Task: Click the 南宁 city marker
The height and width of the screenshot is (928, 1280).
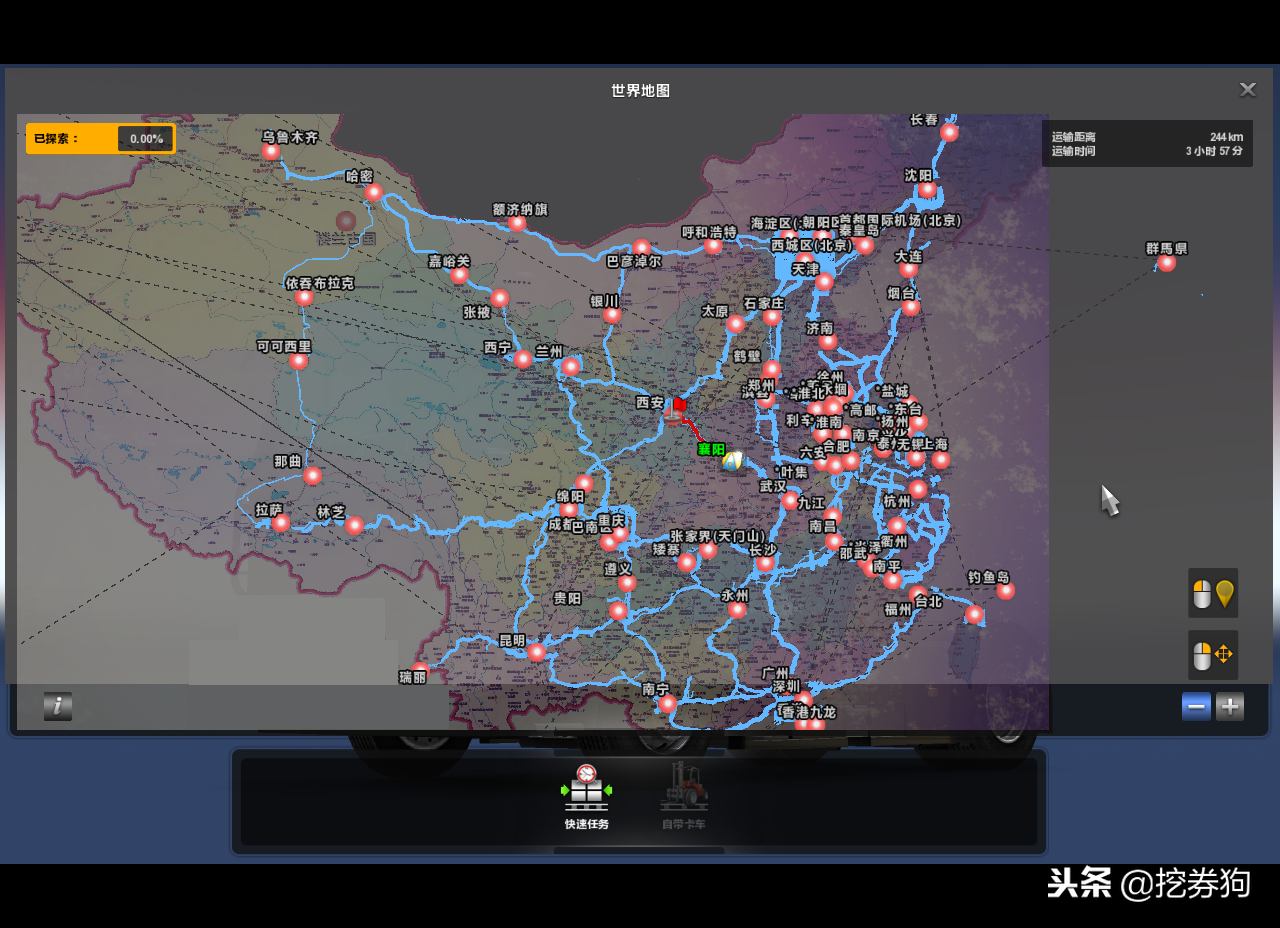Action: (x=667, y=703)
